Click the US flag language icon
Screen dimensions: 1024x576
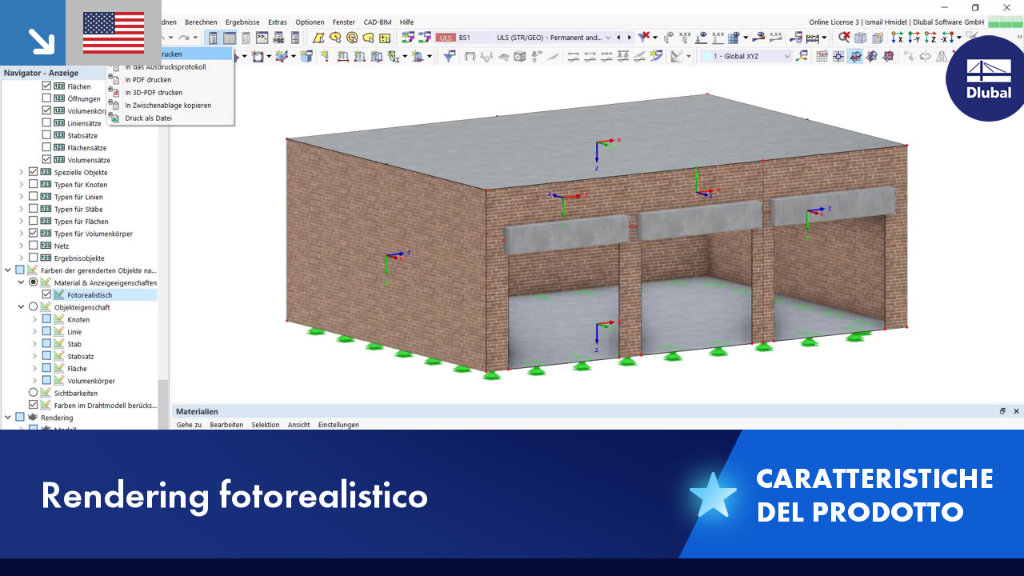pyautogui.click(x=114, y=33)
